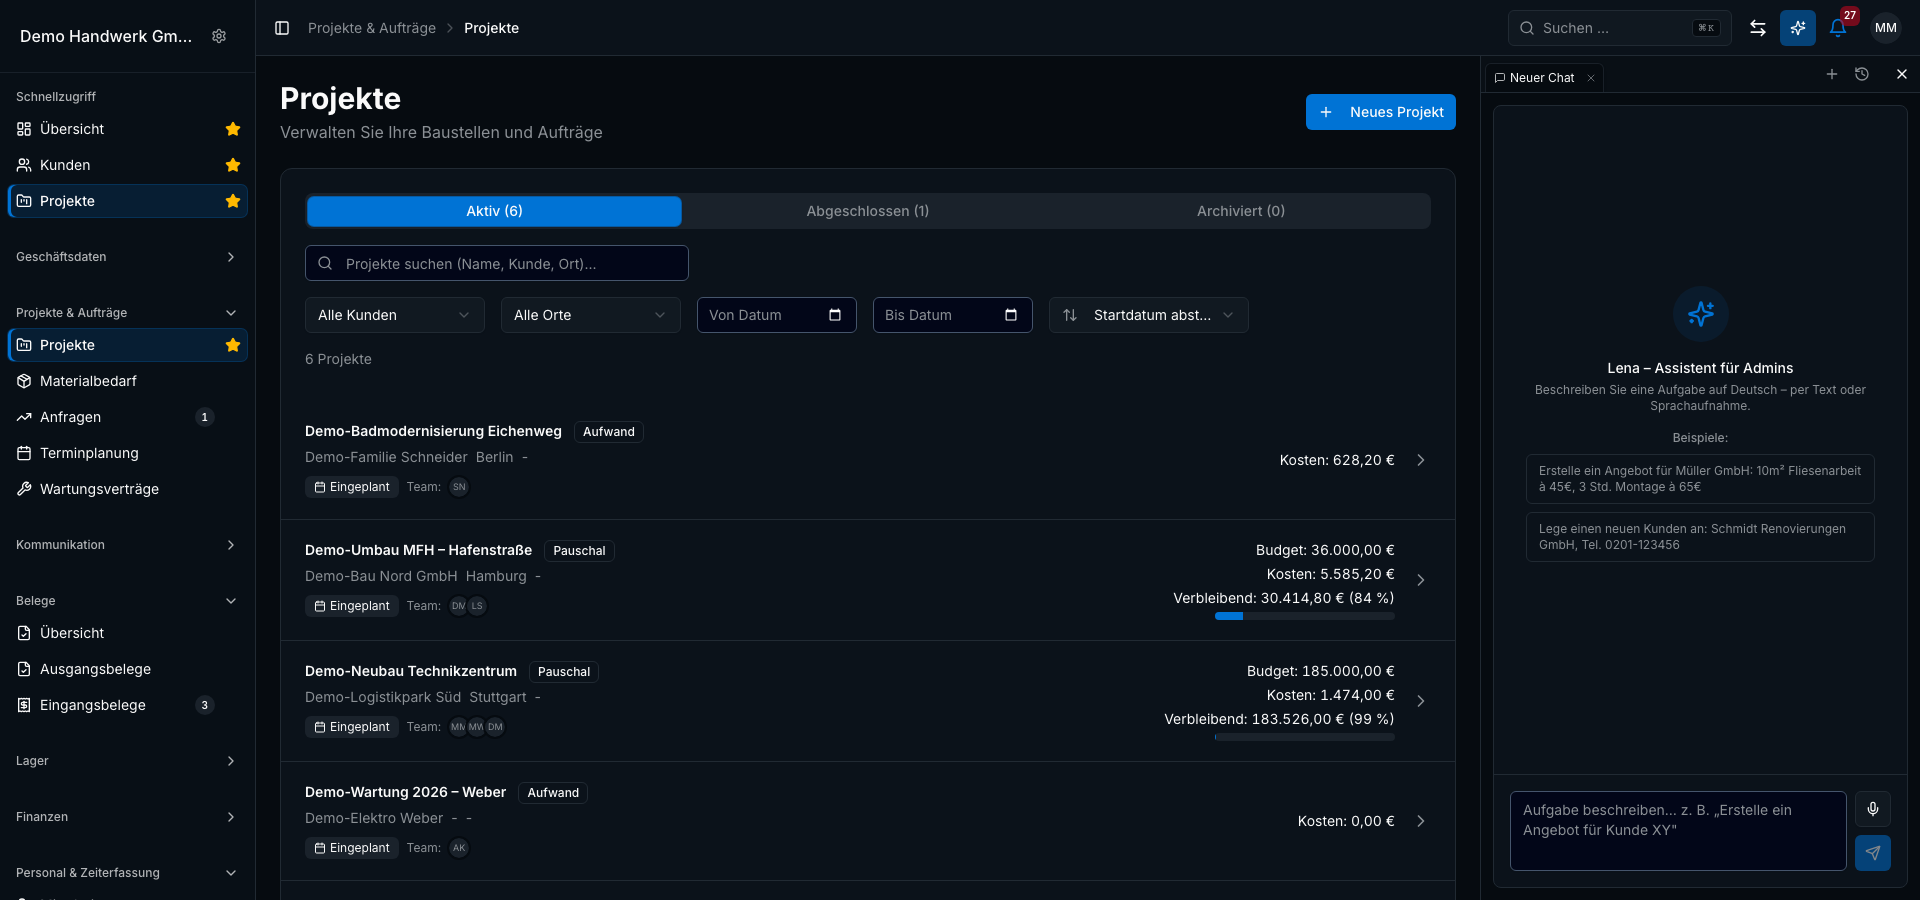
Task: Toggle the sidebar panel icon
Action: (282, 28)
